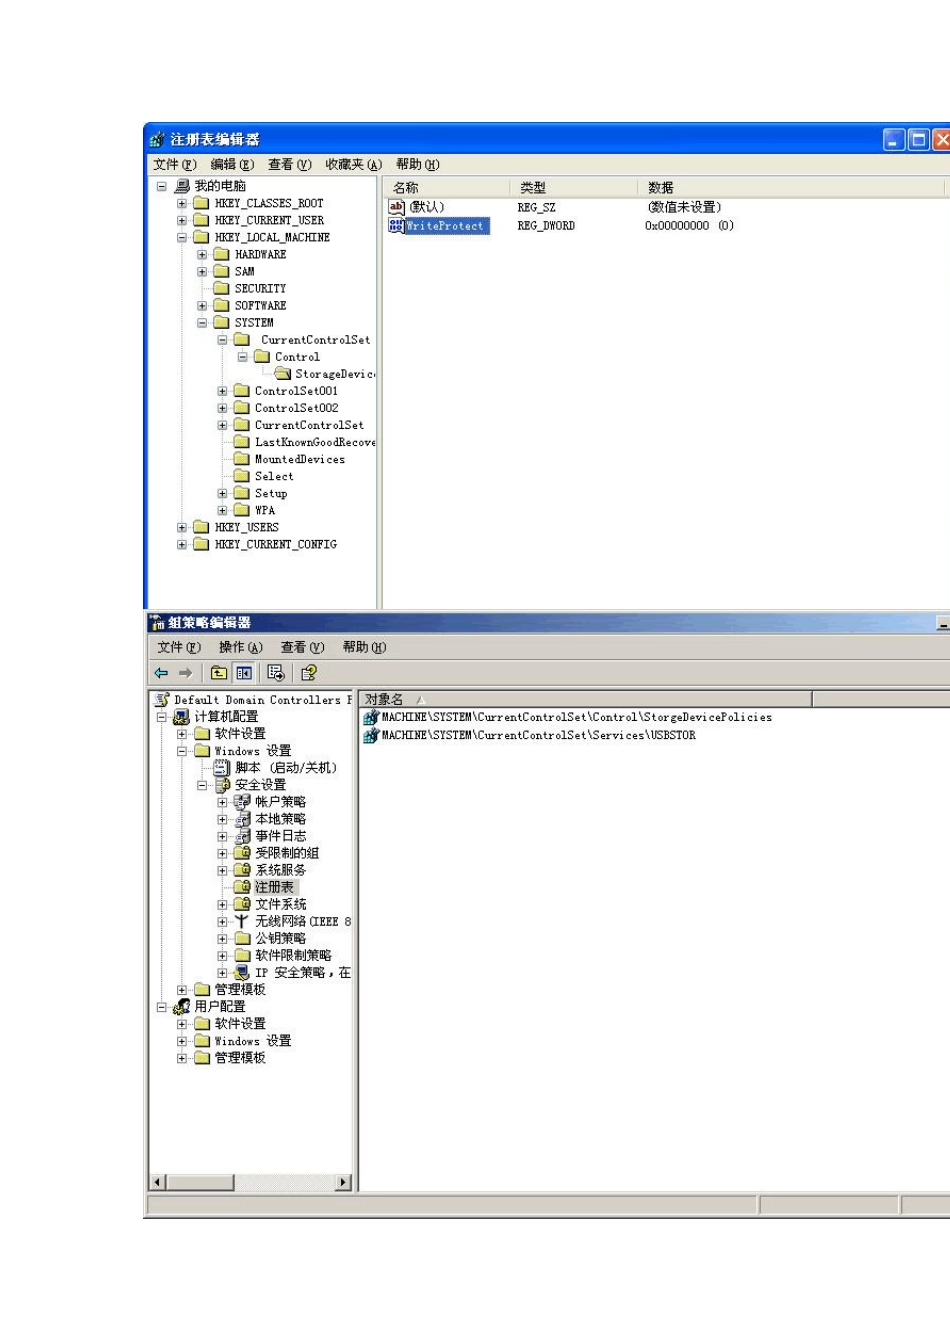Click the 类型 column header
This screenshot has width=950, height=1344.
[x=533, y=188]
